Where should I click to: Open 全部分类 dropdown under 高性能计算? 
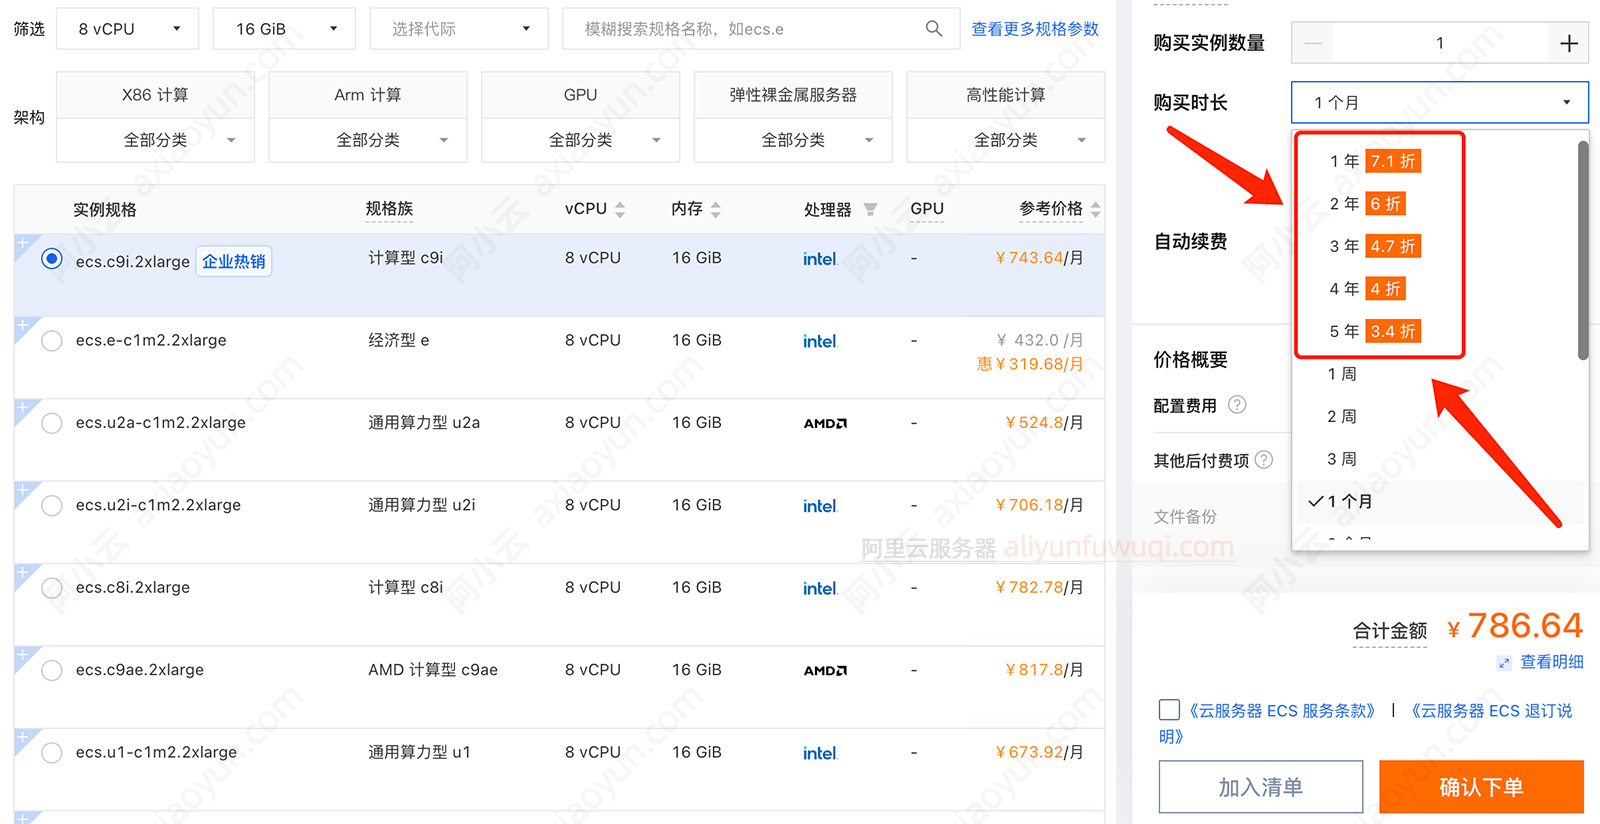point(1006,140)
